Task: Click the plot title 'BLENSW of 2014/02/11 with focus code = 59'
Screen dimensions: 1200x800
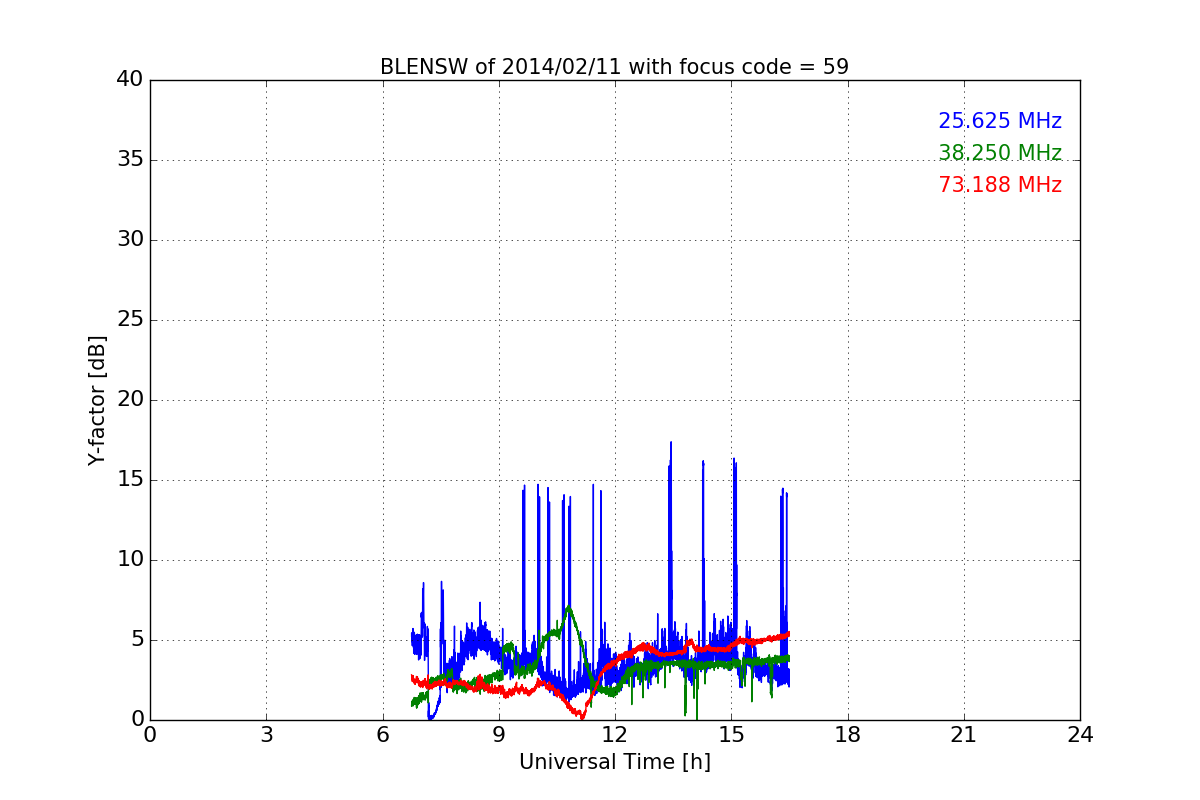Action: tap(614, 67)
